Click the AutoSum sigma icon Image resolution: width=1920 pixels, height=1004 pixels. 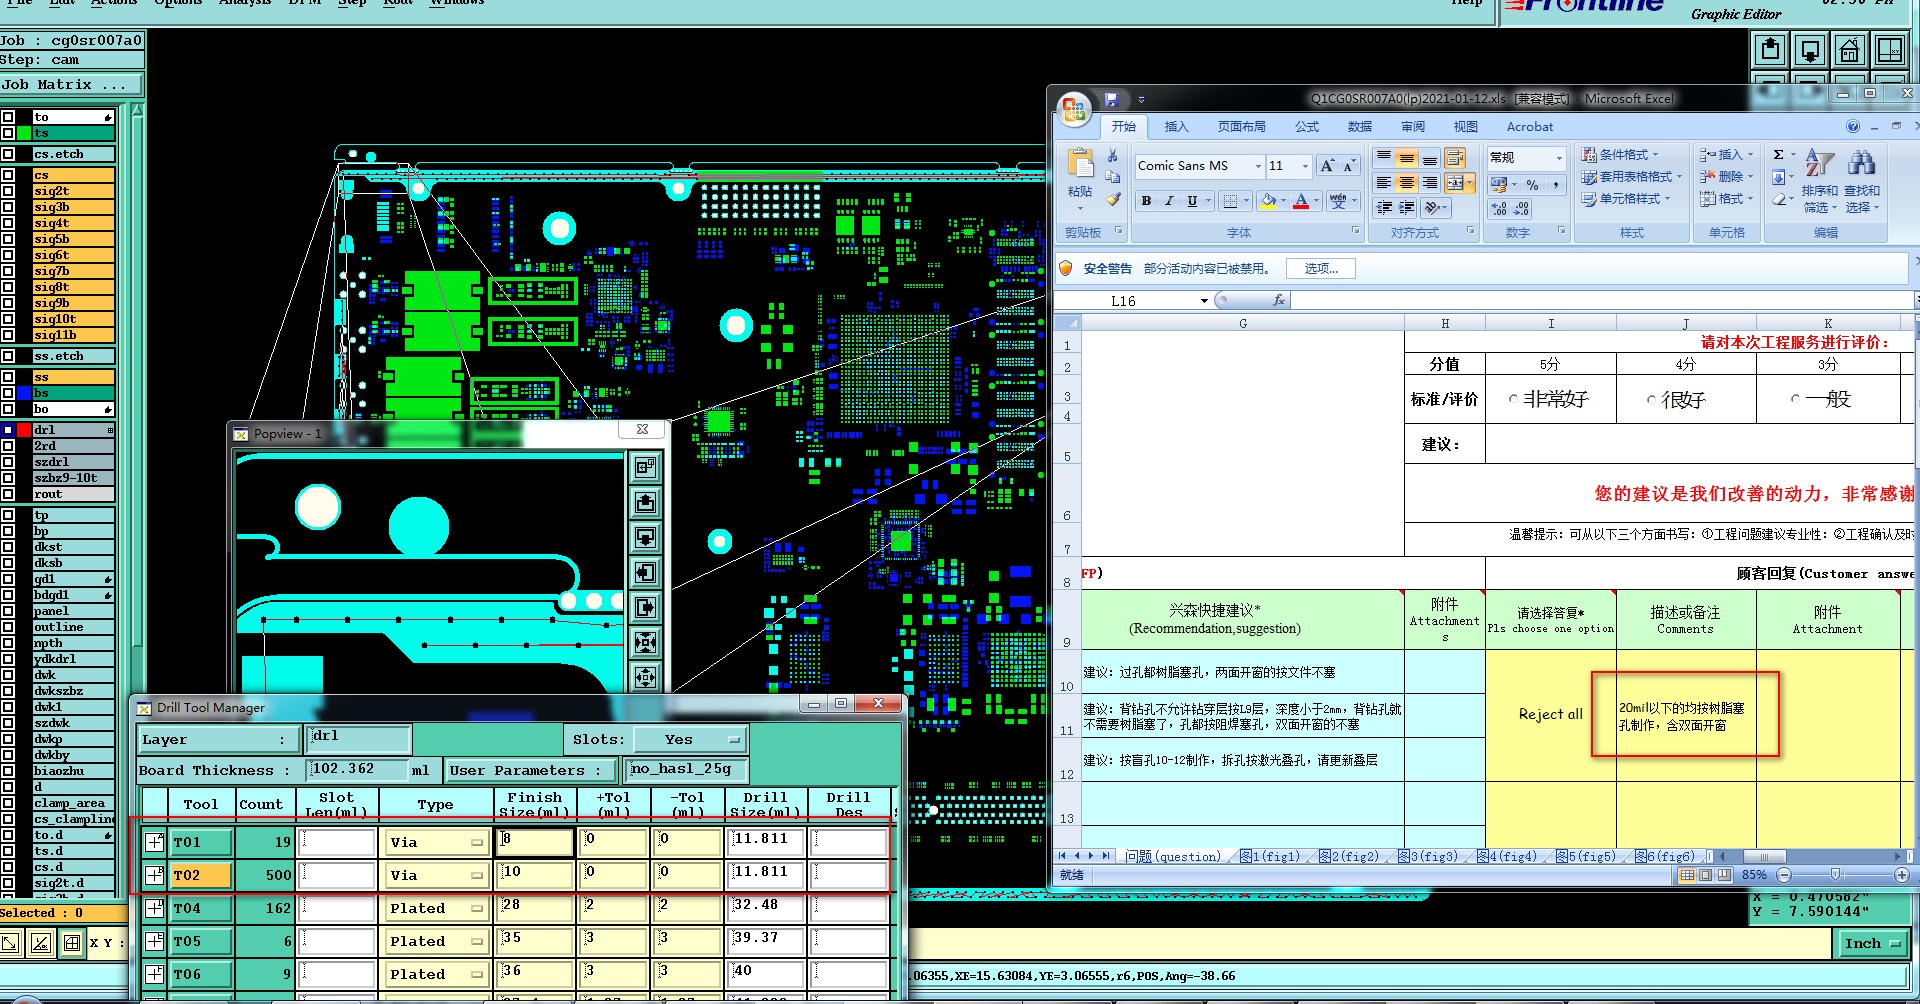[1778, 155]
